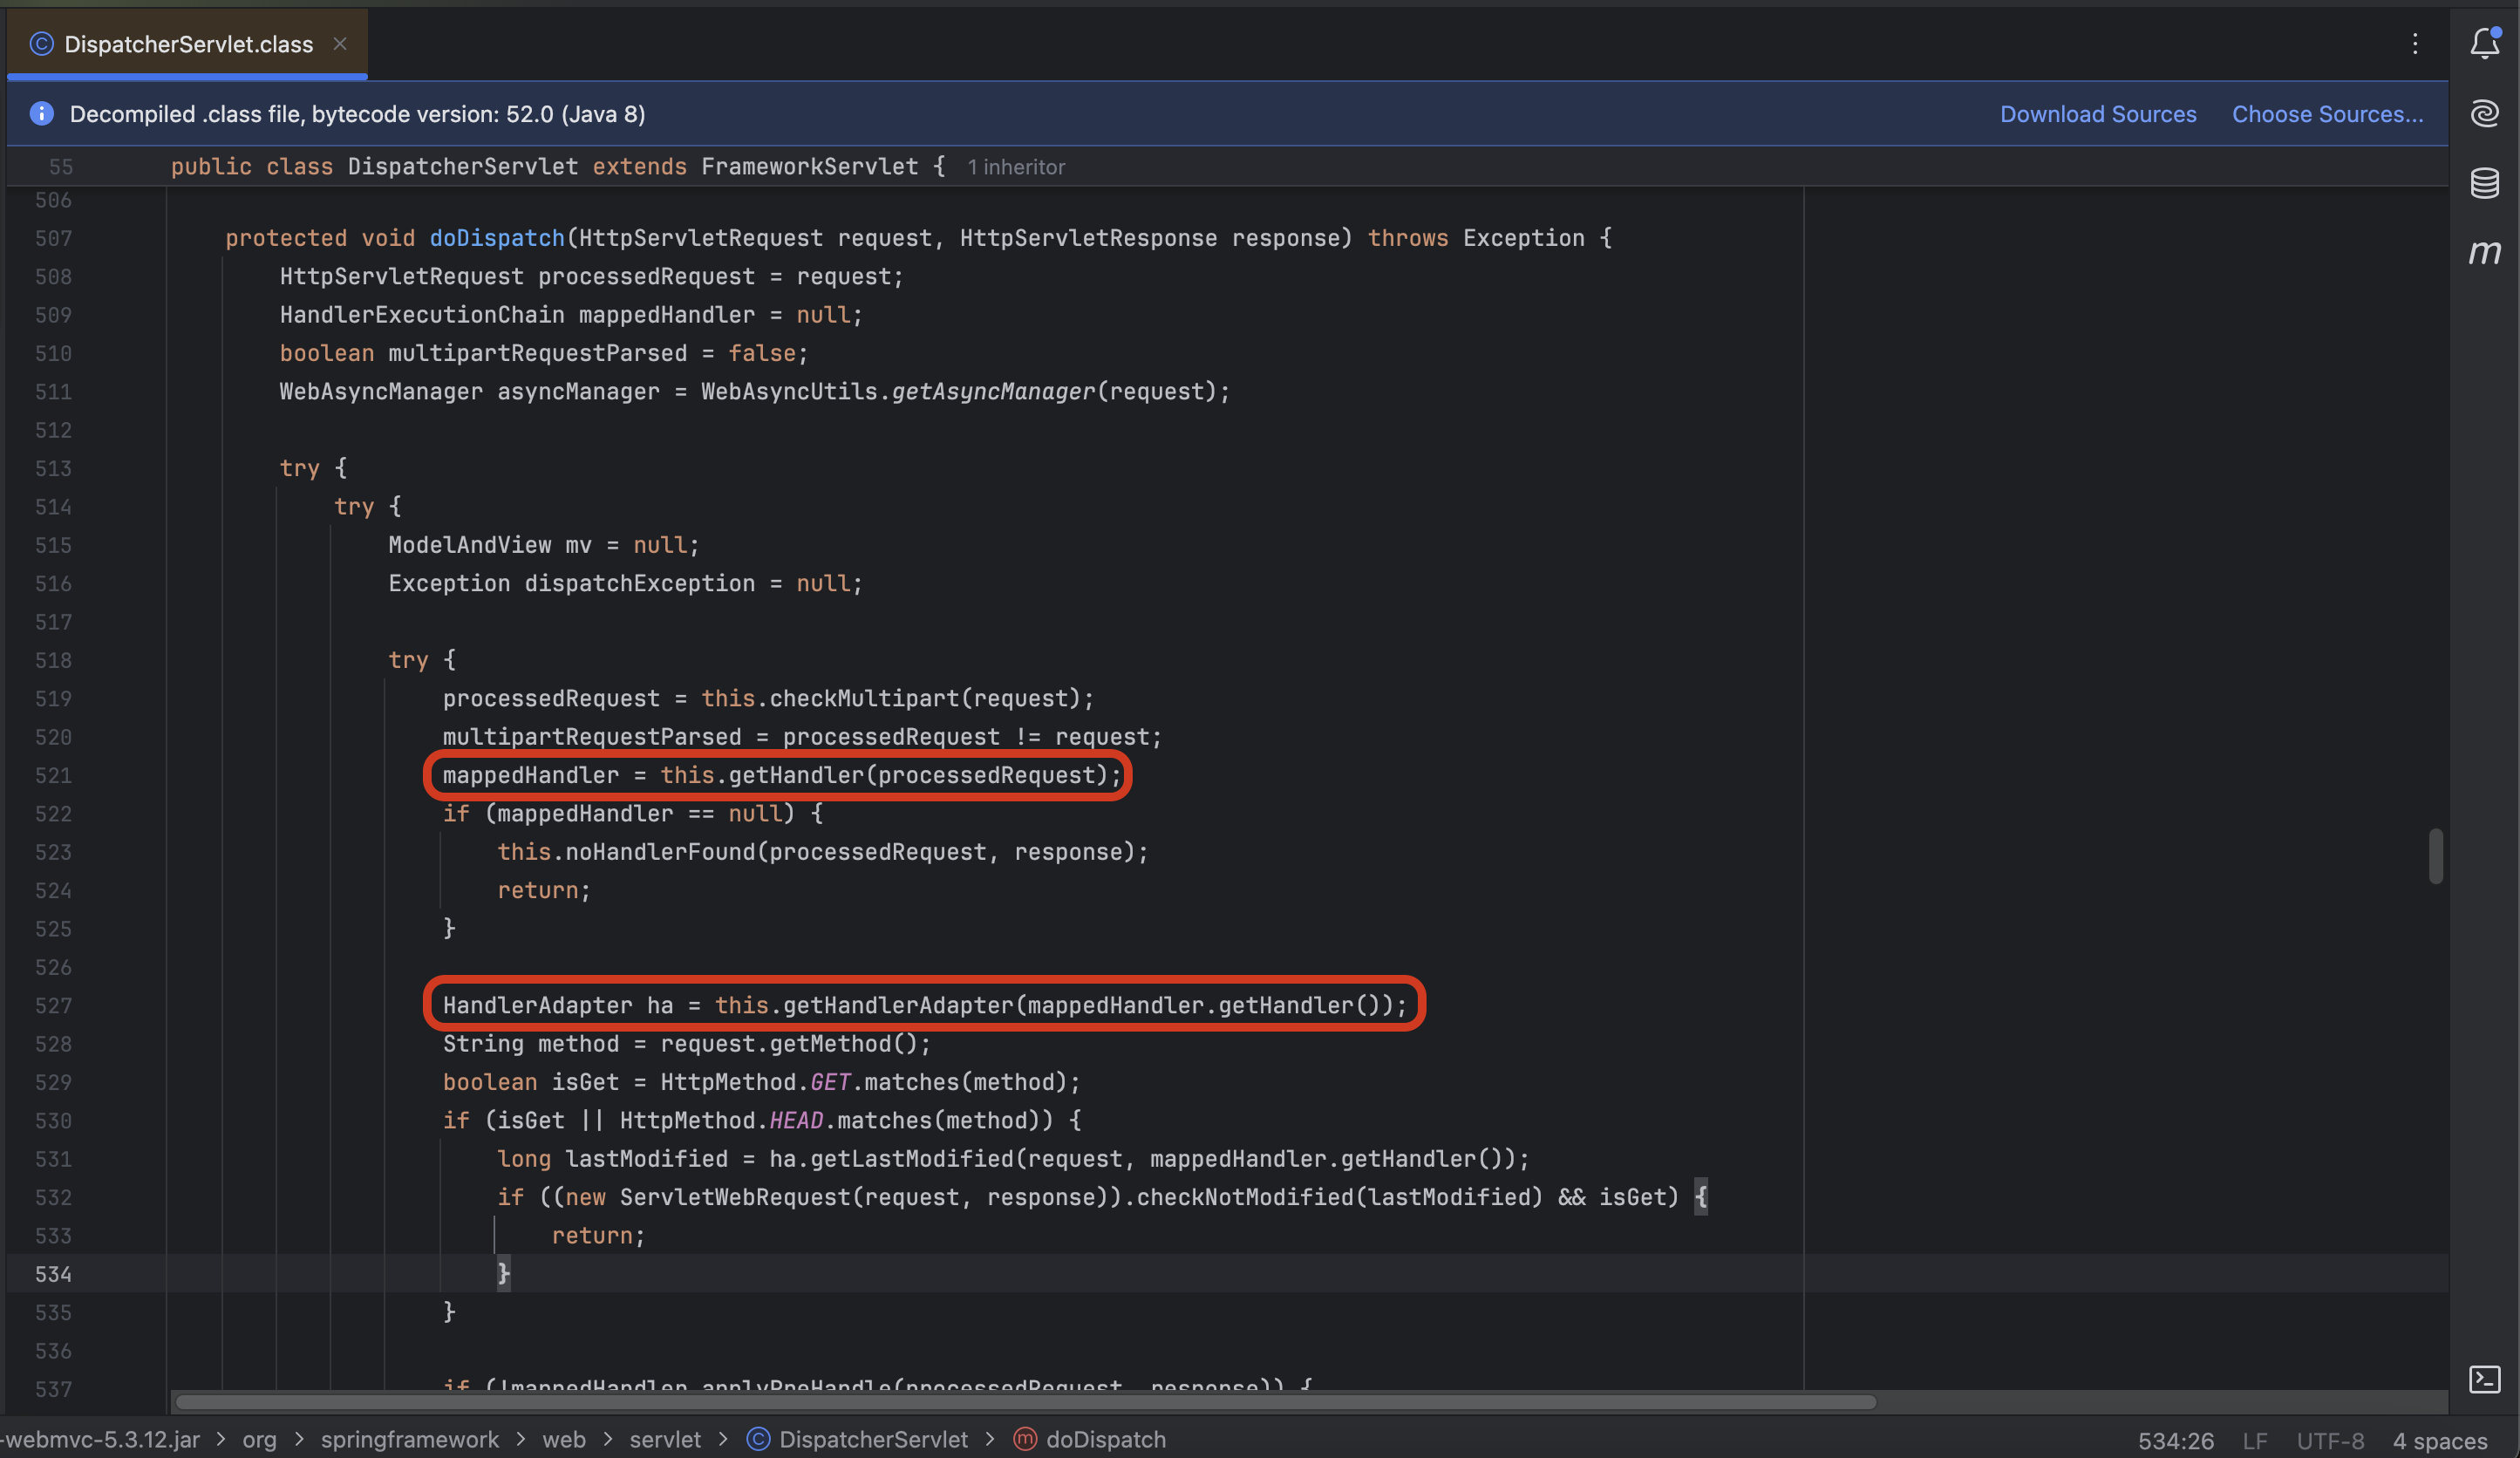The image size is (2520, 1458).
Task: Open editor tab options three-dot menu
Action: point(2415,44)
